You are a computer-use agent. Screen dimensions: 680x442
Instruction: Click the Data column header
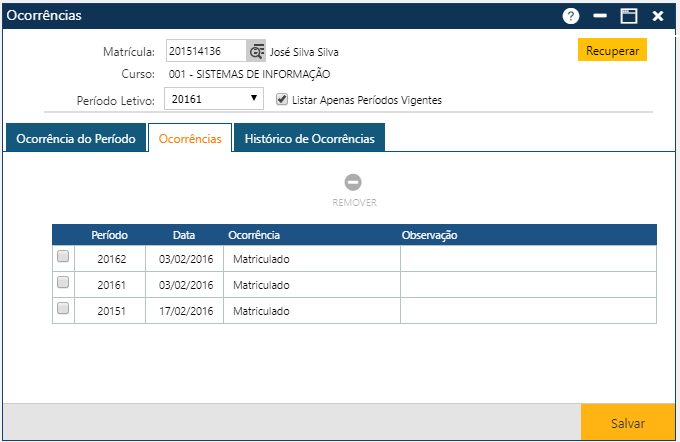tap(184, 235)
